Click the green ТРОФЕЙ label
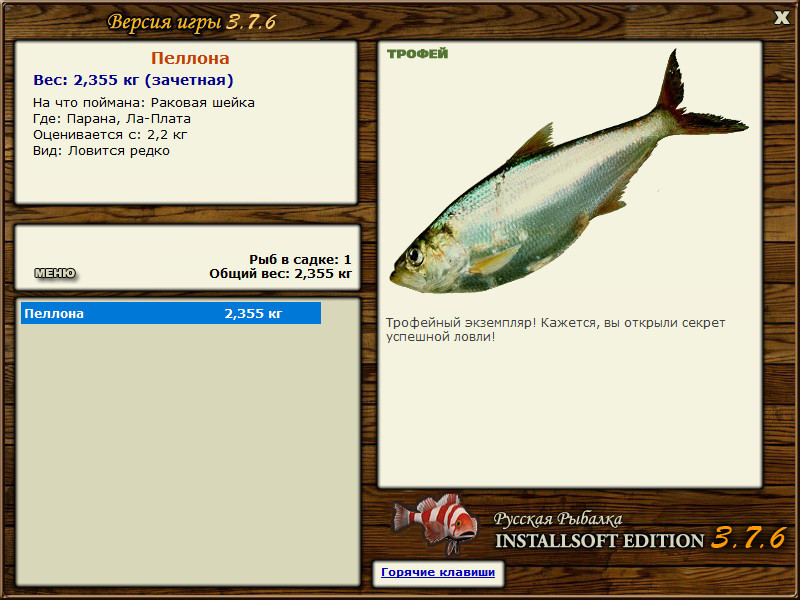 (417, 54)
